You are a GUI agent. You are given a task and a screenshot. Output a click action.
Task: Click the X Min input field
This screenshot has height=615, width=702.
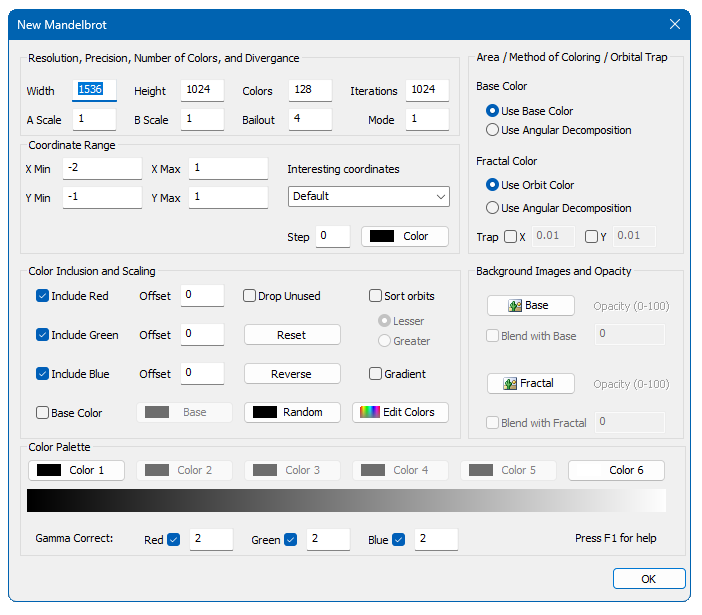coord(102,169)
